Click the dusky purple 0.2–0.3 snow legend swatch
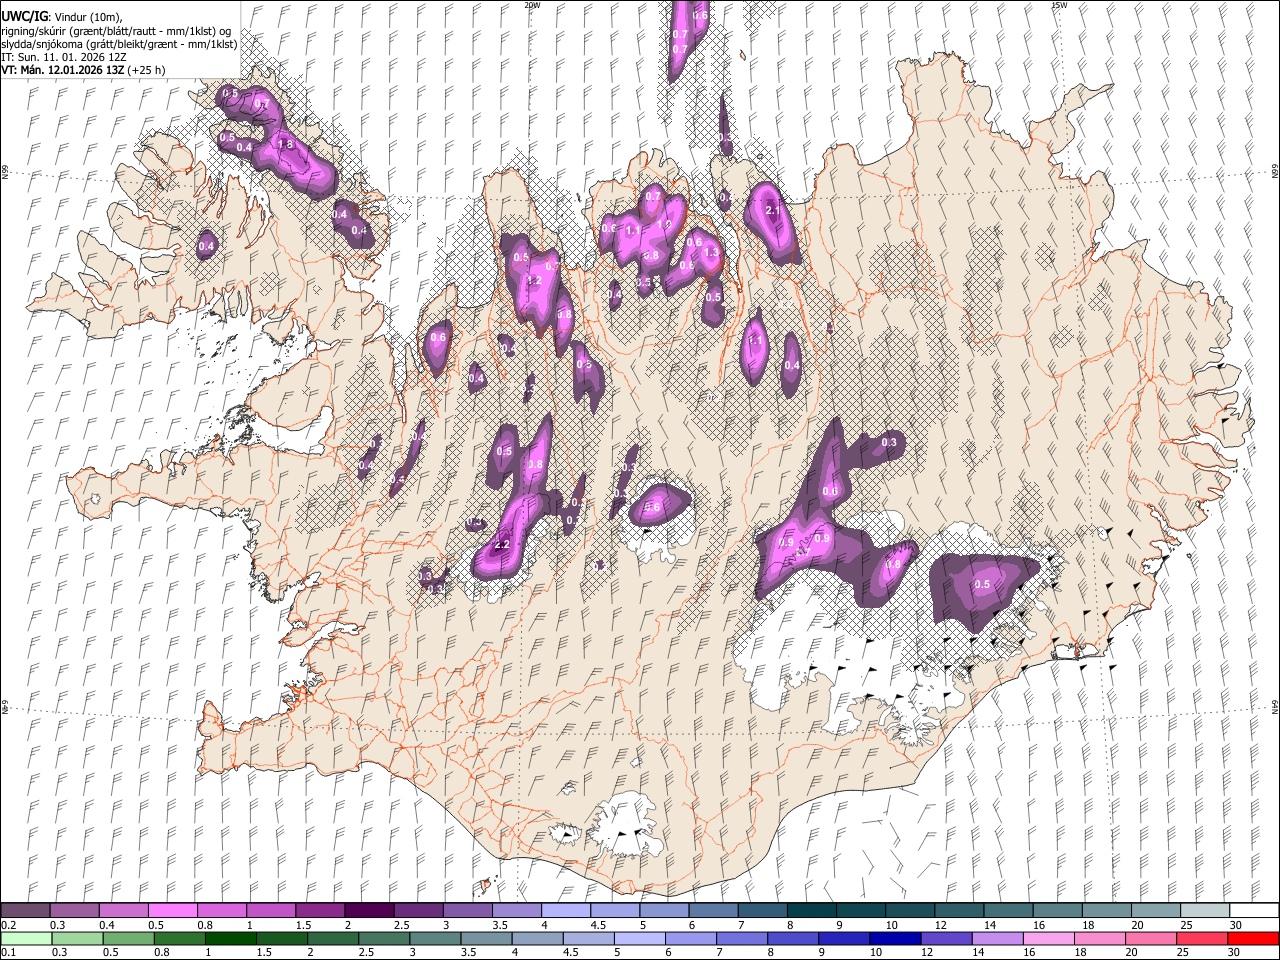1280x960 pixels. (x=26, y=910)
